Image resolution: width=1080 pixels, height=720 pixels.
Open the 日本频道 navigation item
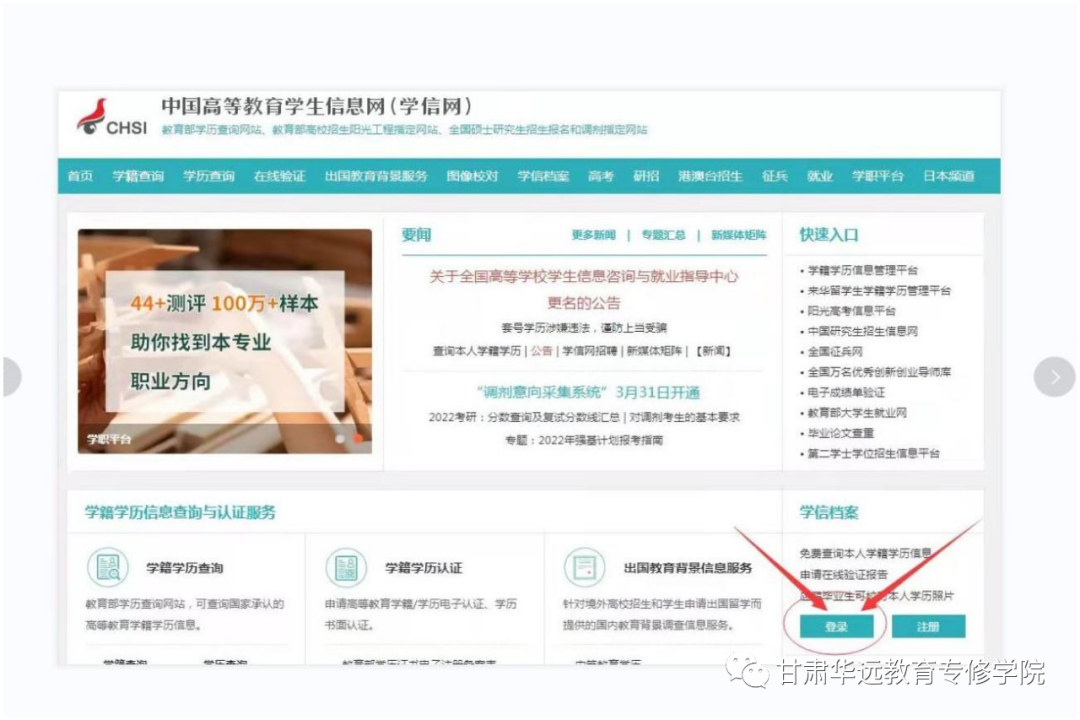tap(948, 176)
